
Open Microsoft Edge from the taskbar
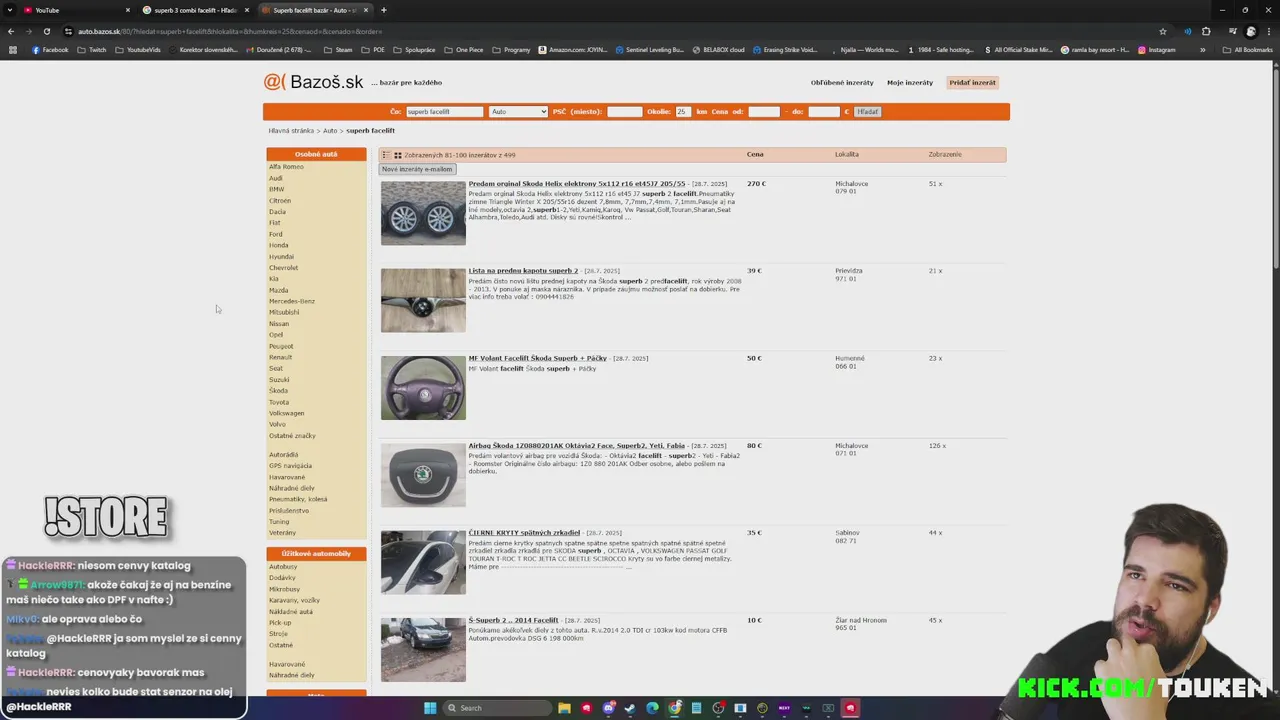point(652,708)
